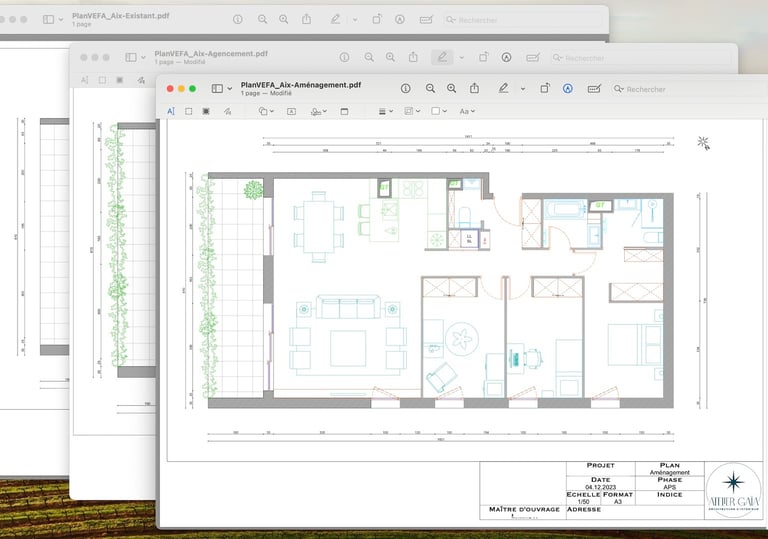This screenshot has width=768, height=539.
Task: Toggle Markup toolbar in the Agencement window
Action: click(x=506, y=58)
